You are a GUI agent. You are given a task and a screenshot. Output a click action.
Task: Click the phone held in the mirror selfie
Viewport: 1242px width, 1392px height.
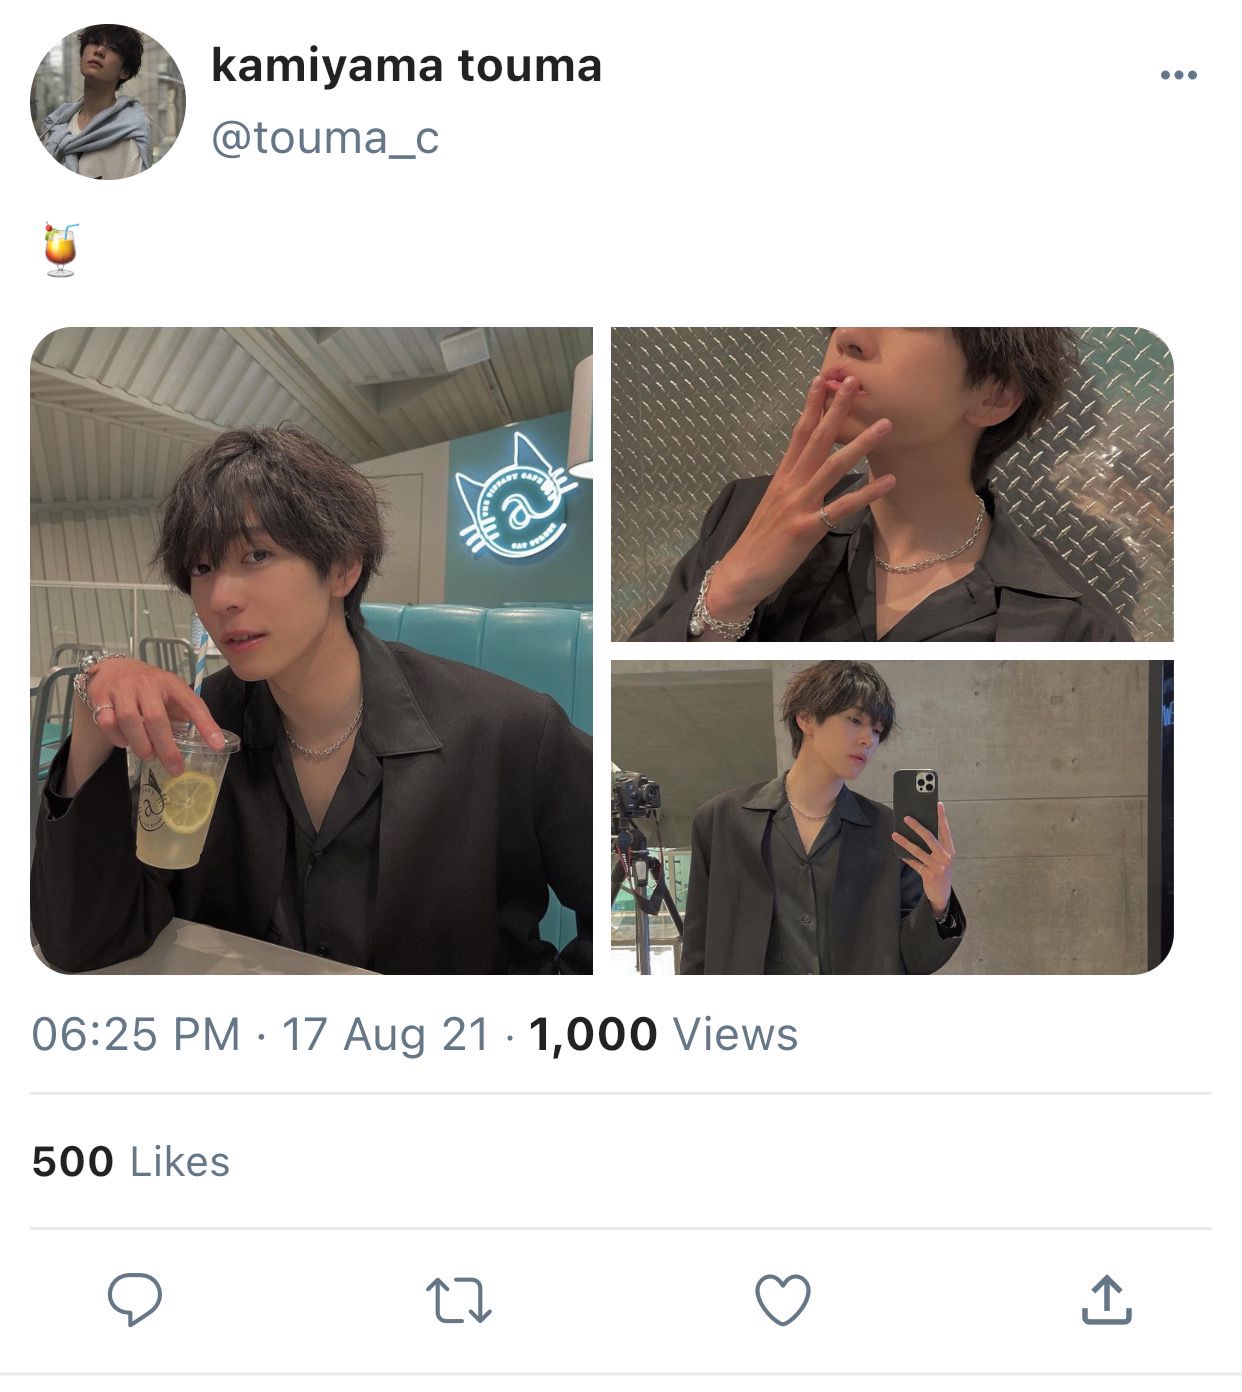click(915, 806)
